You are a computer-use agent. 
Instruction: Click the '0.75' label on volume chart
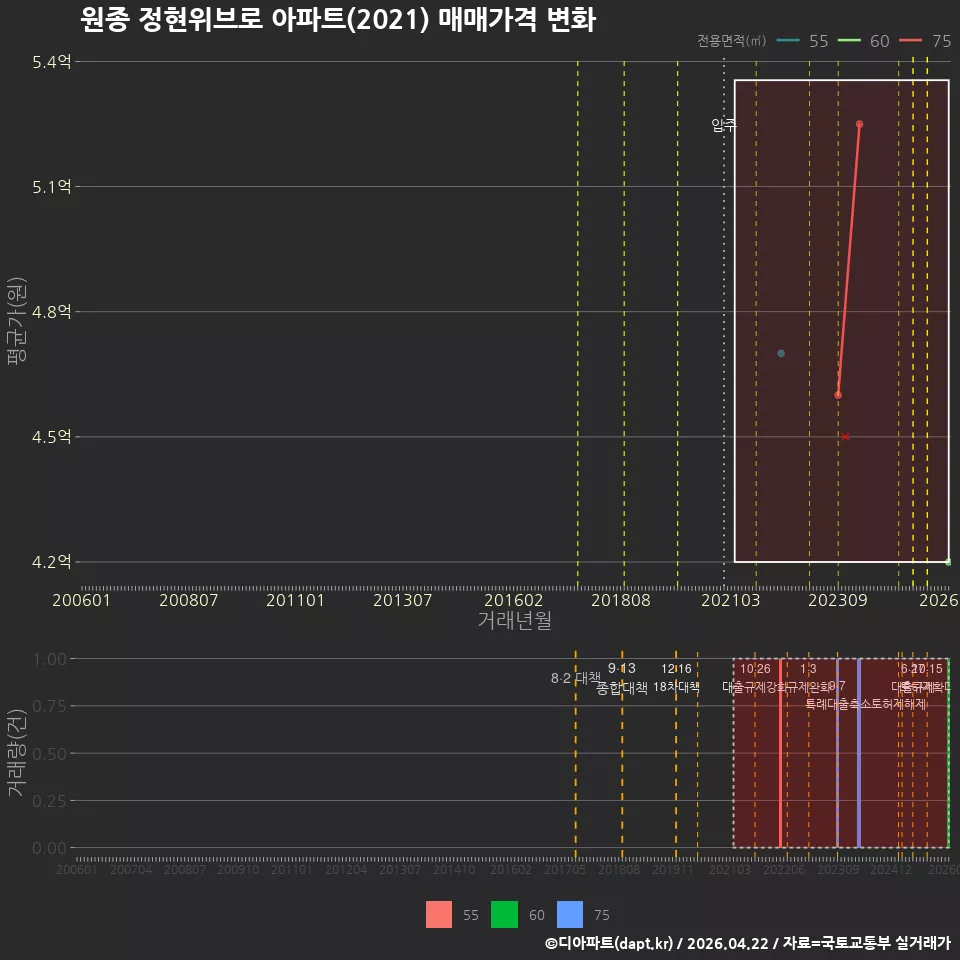tap(49, 707)
